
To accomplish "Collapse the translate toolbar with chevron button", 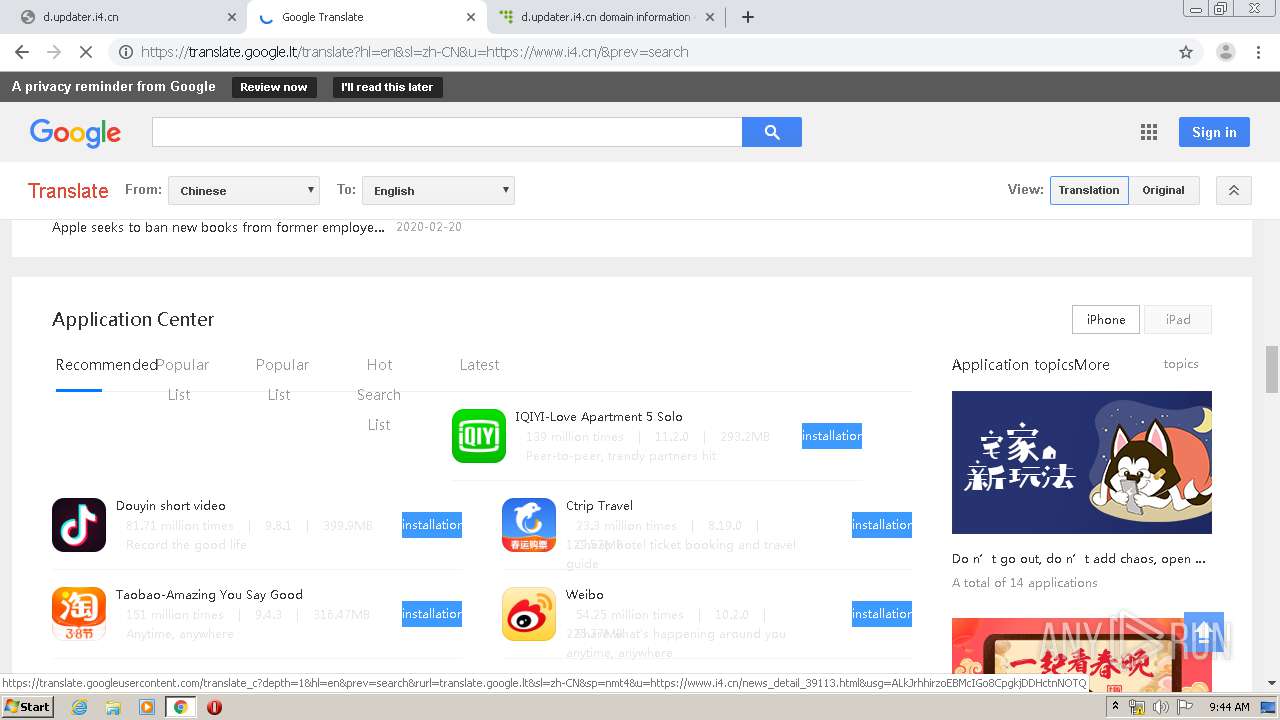I will [x=1233, y=190].
